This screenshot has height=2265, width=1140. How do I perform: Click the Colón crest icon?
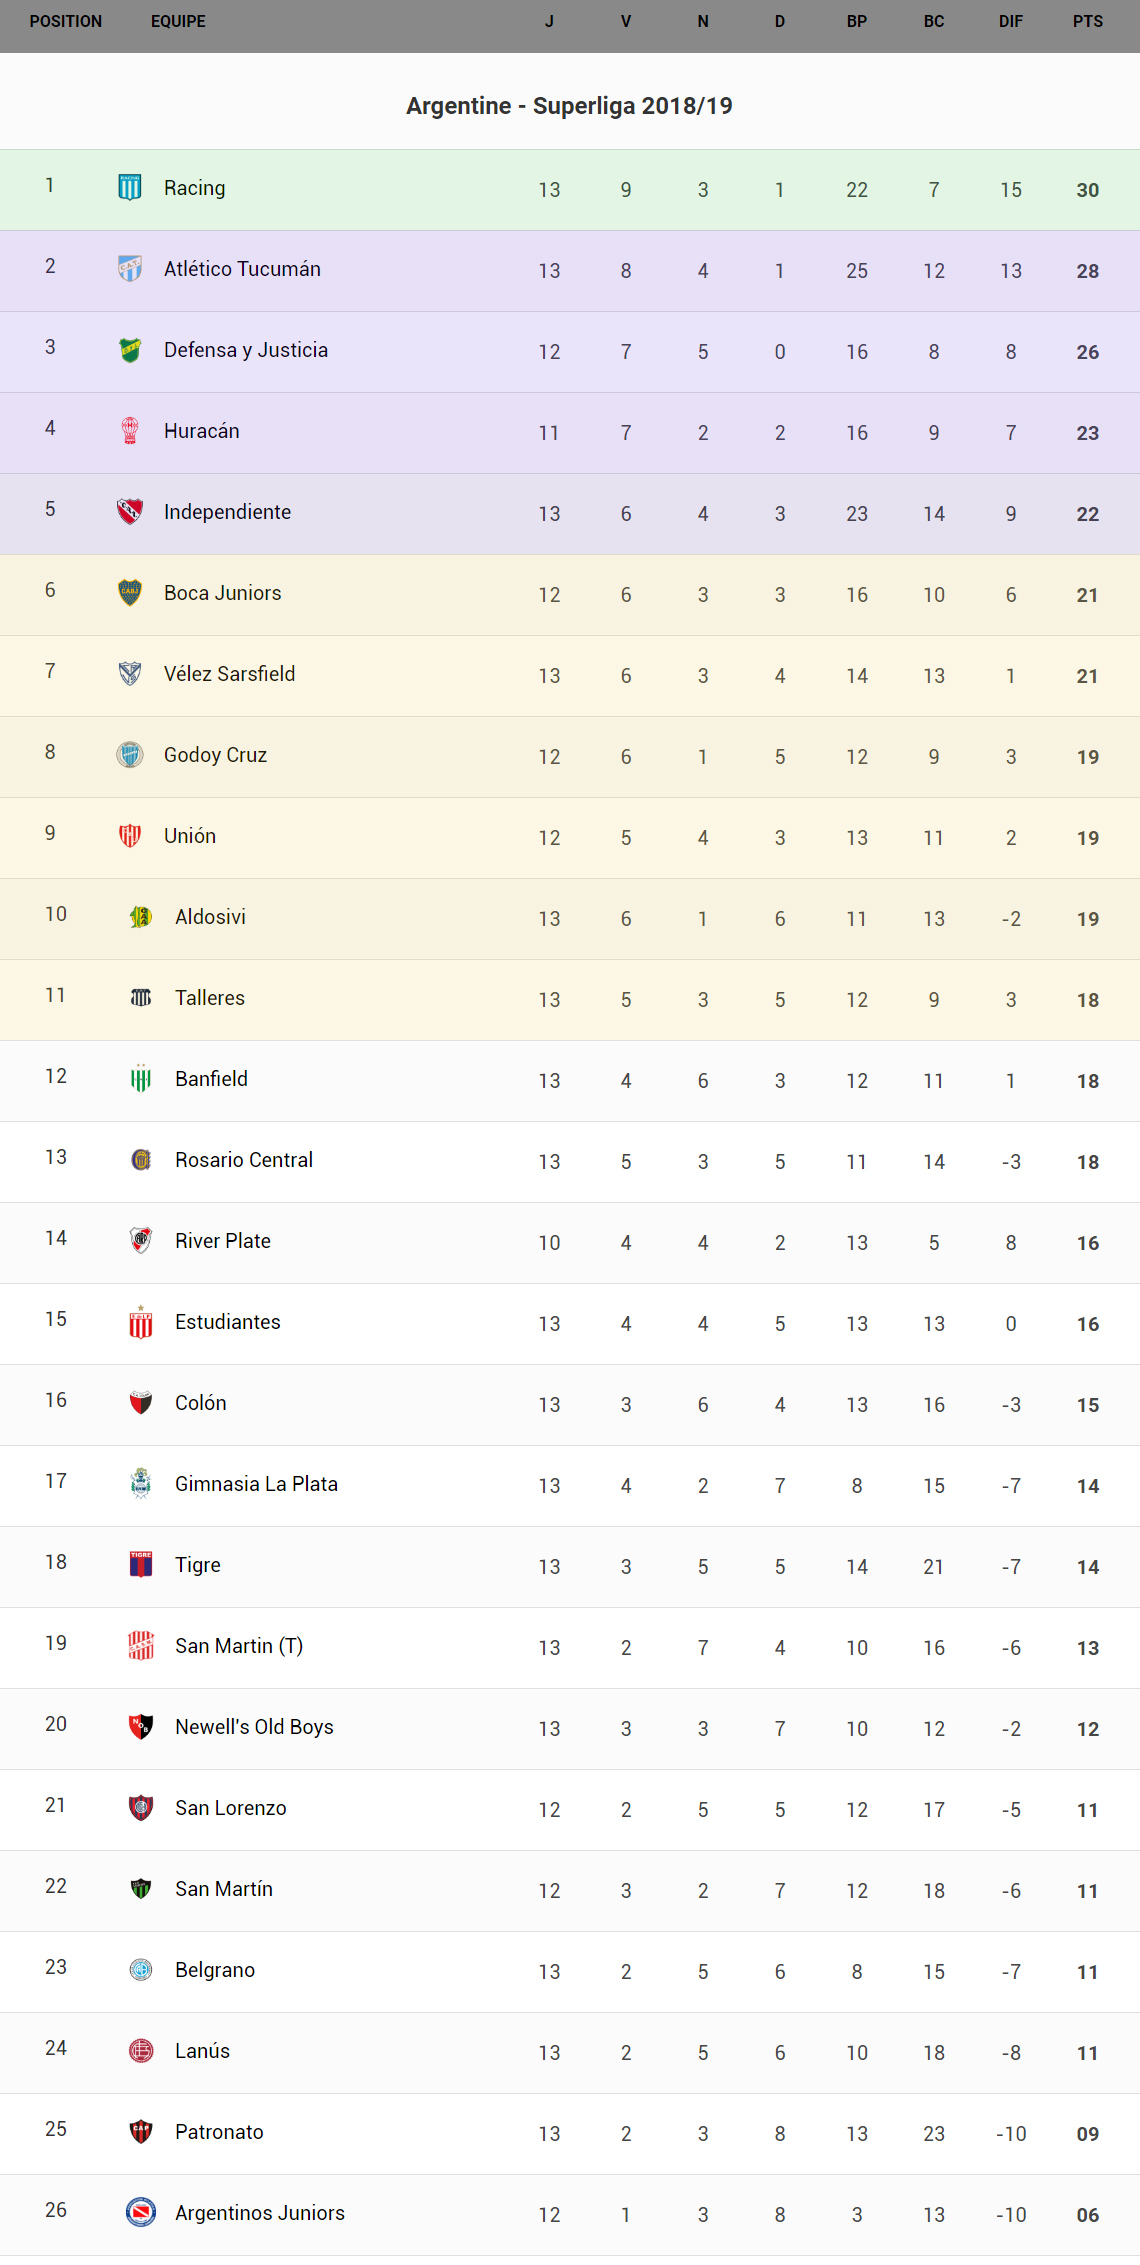pyautogui.click(x=141, y=1402)
